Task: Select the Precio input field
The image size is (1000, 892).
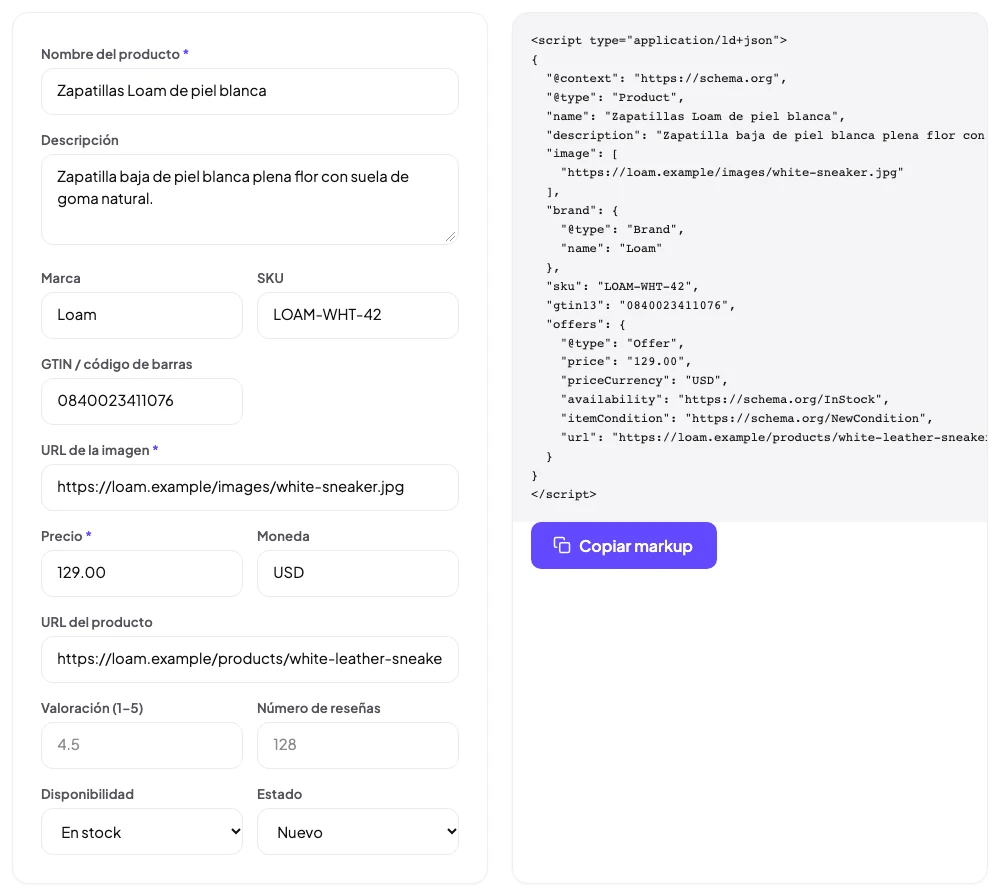Action: [x=142, y=573]
